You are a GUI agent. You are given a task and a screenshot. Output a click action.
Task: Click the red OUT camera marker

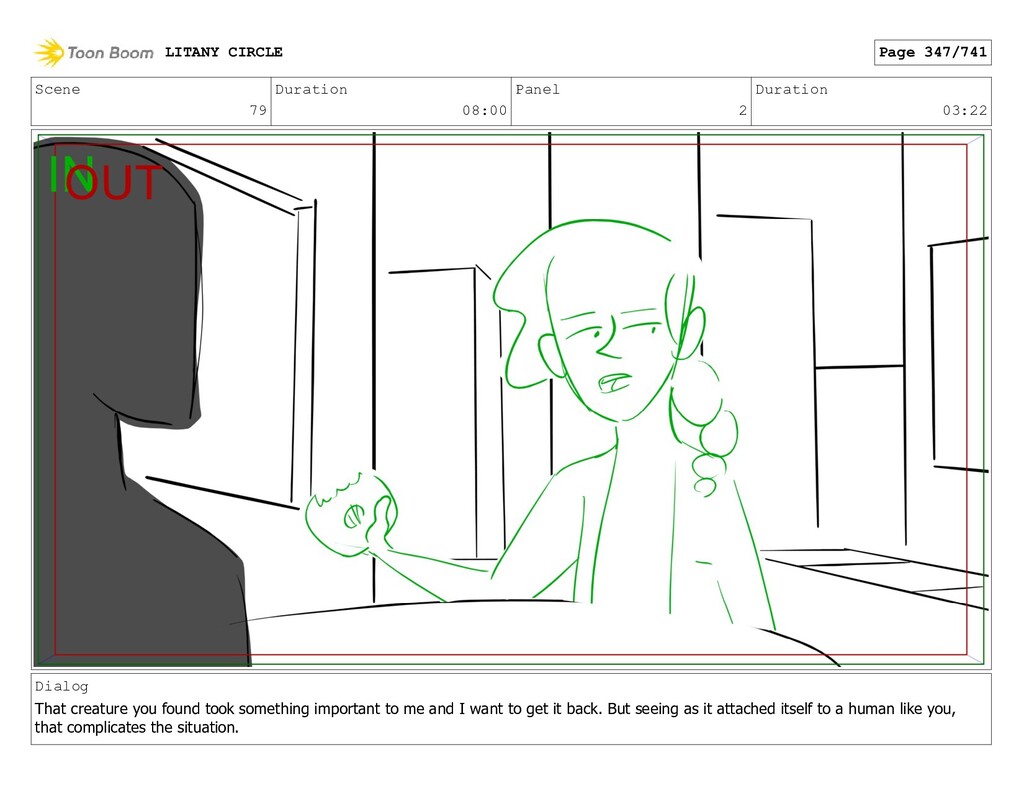tap(112, 183)
